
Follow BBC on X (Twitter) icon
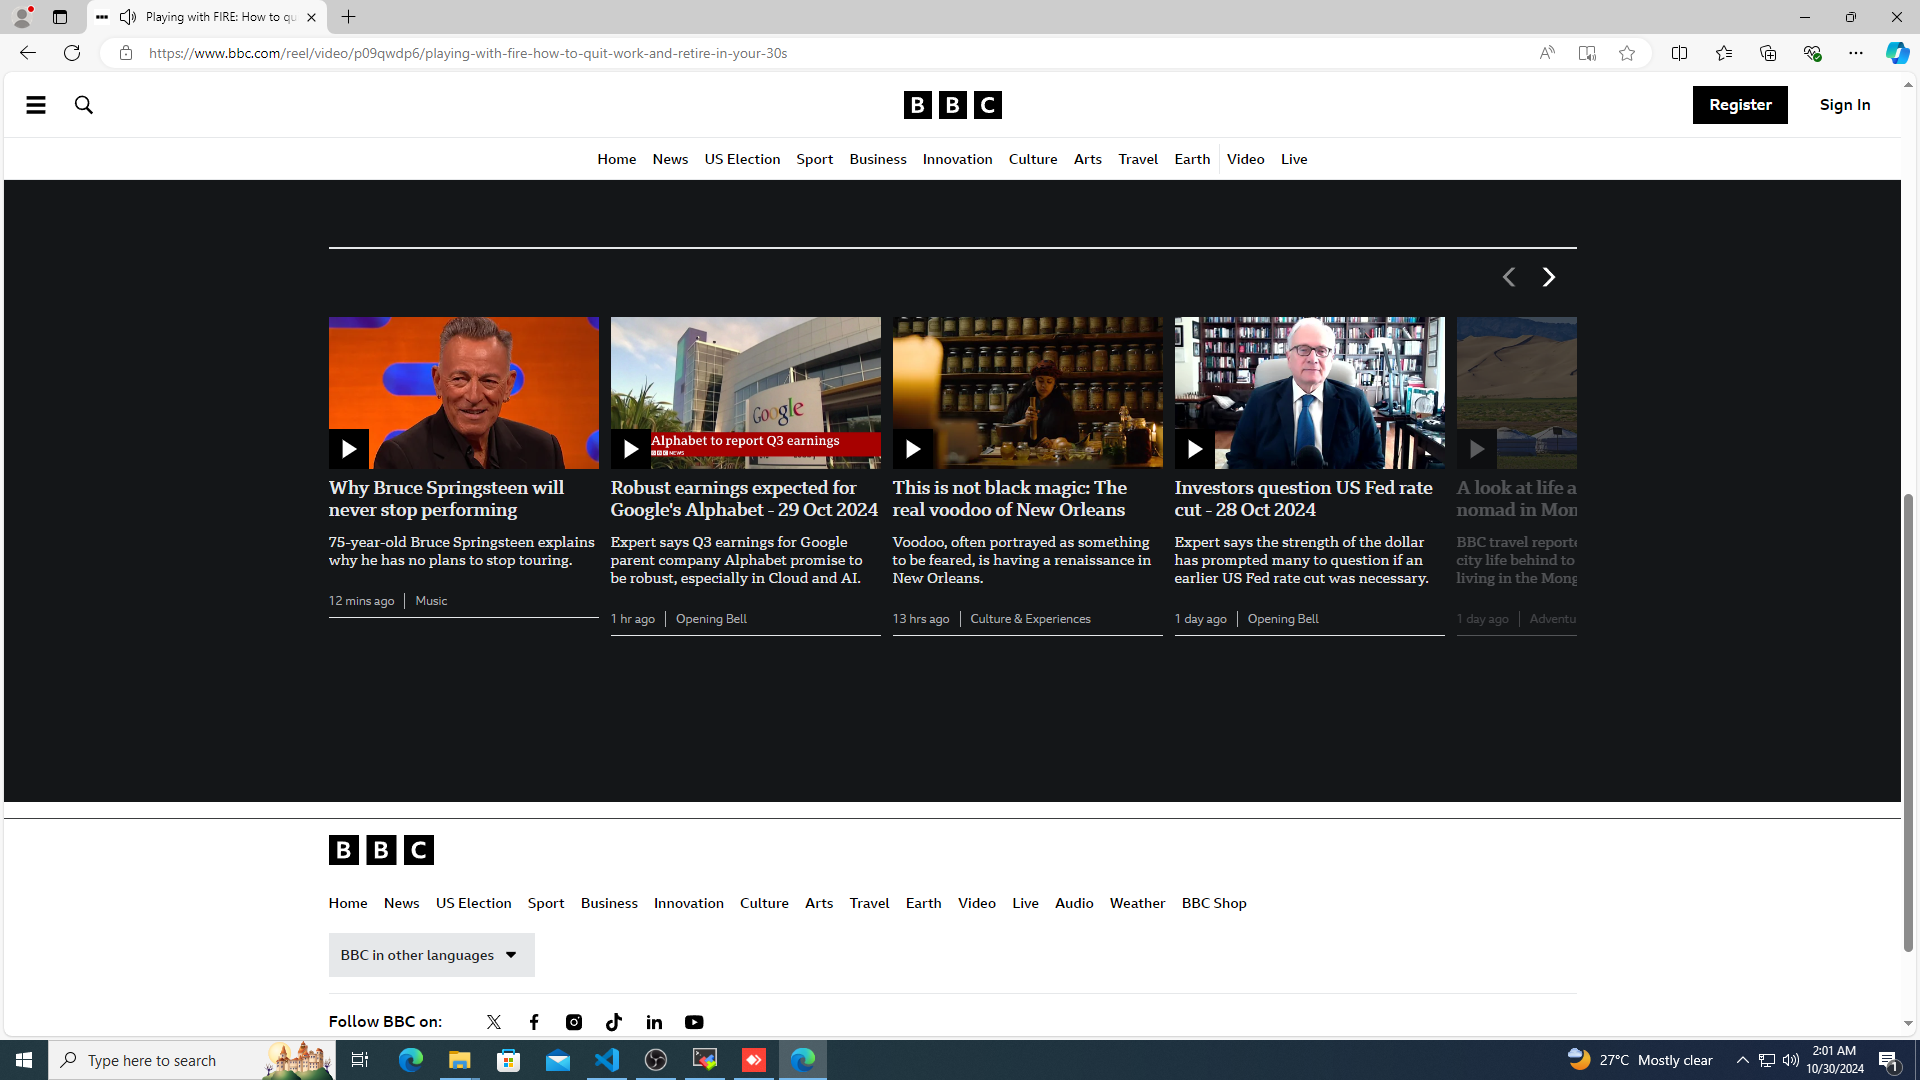pyautogui.click(x=494, y=1022)
